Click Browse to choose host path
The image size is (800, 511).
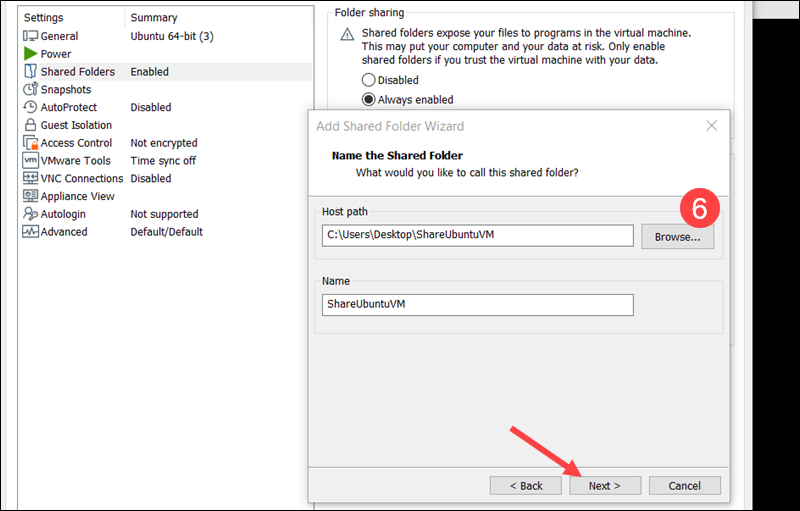(x=684, y=236)
